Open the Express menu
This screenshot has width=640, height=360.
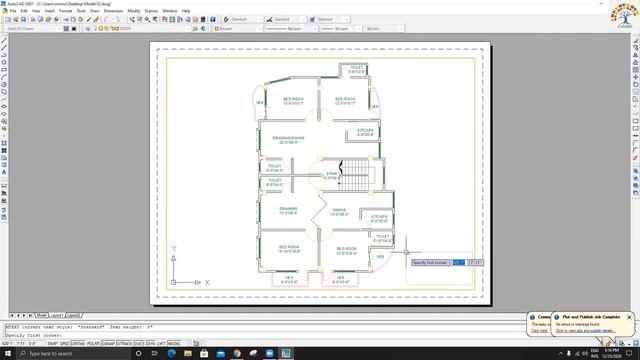click(151, 11)
